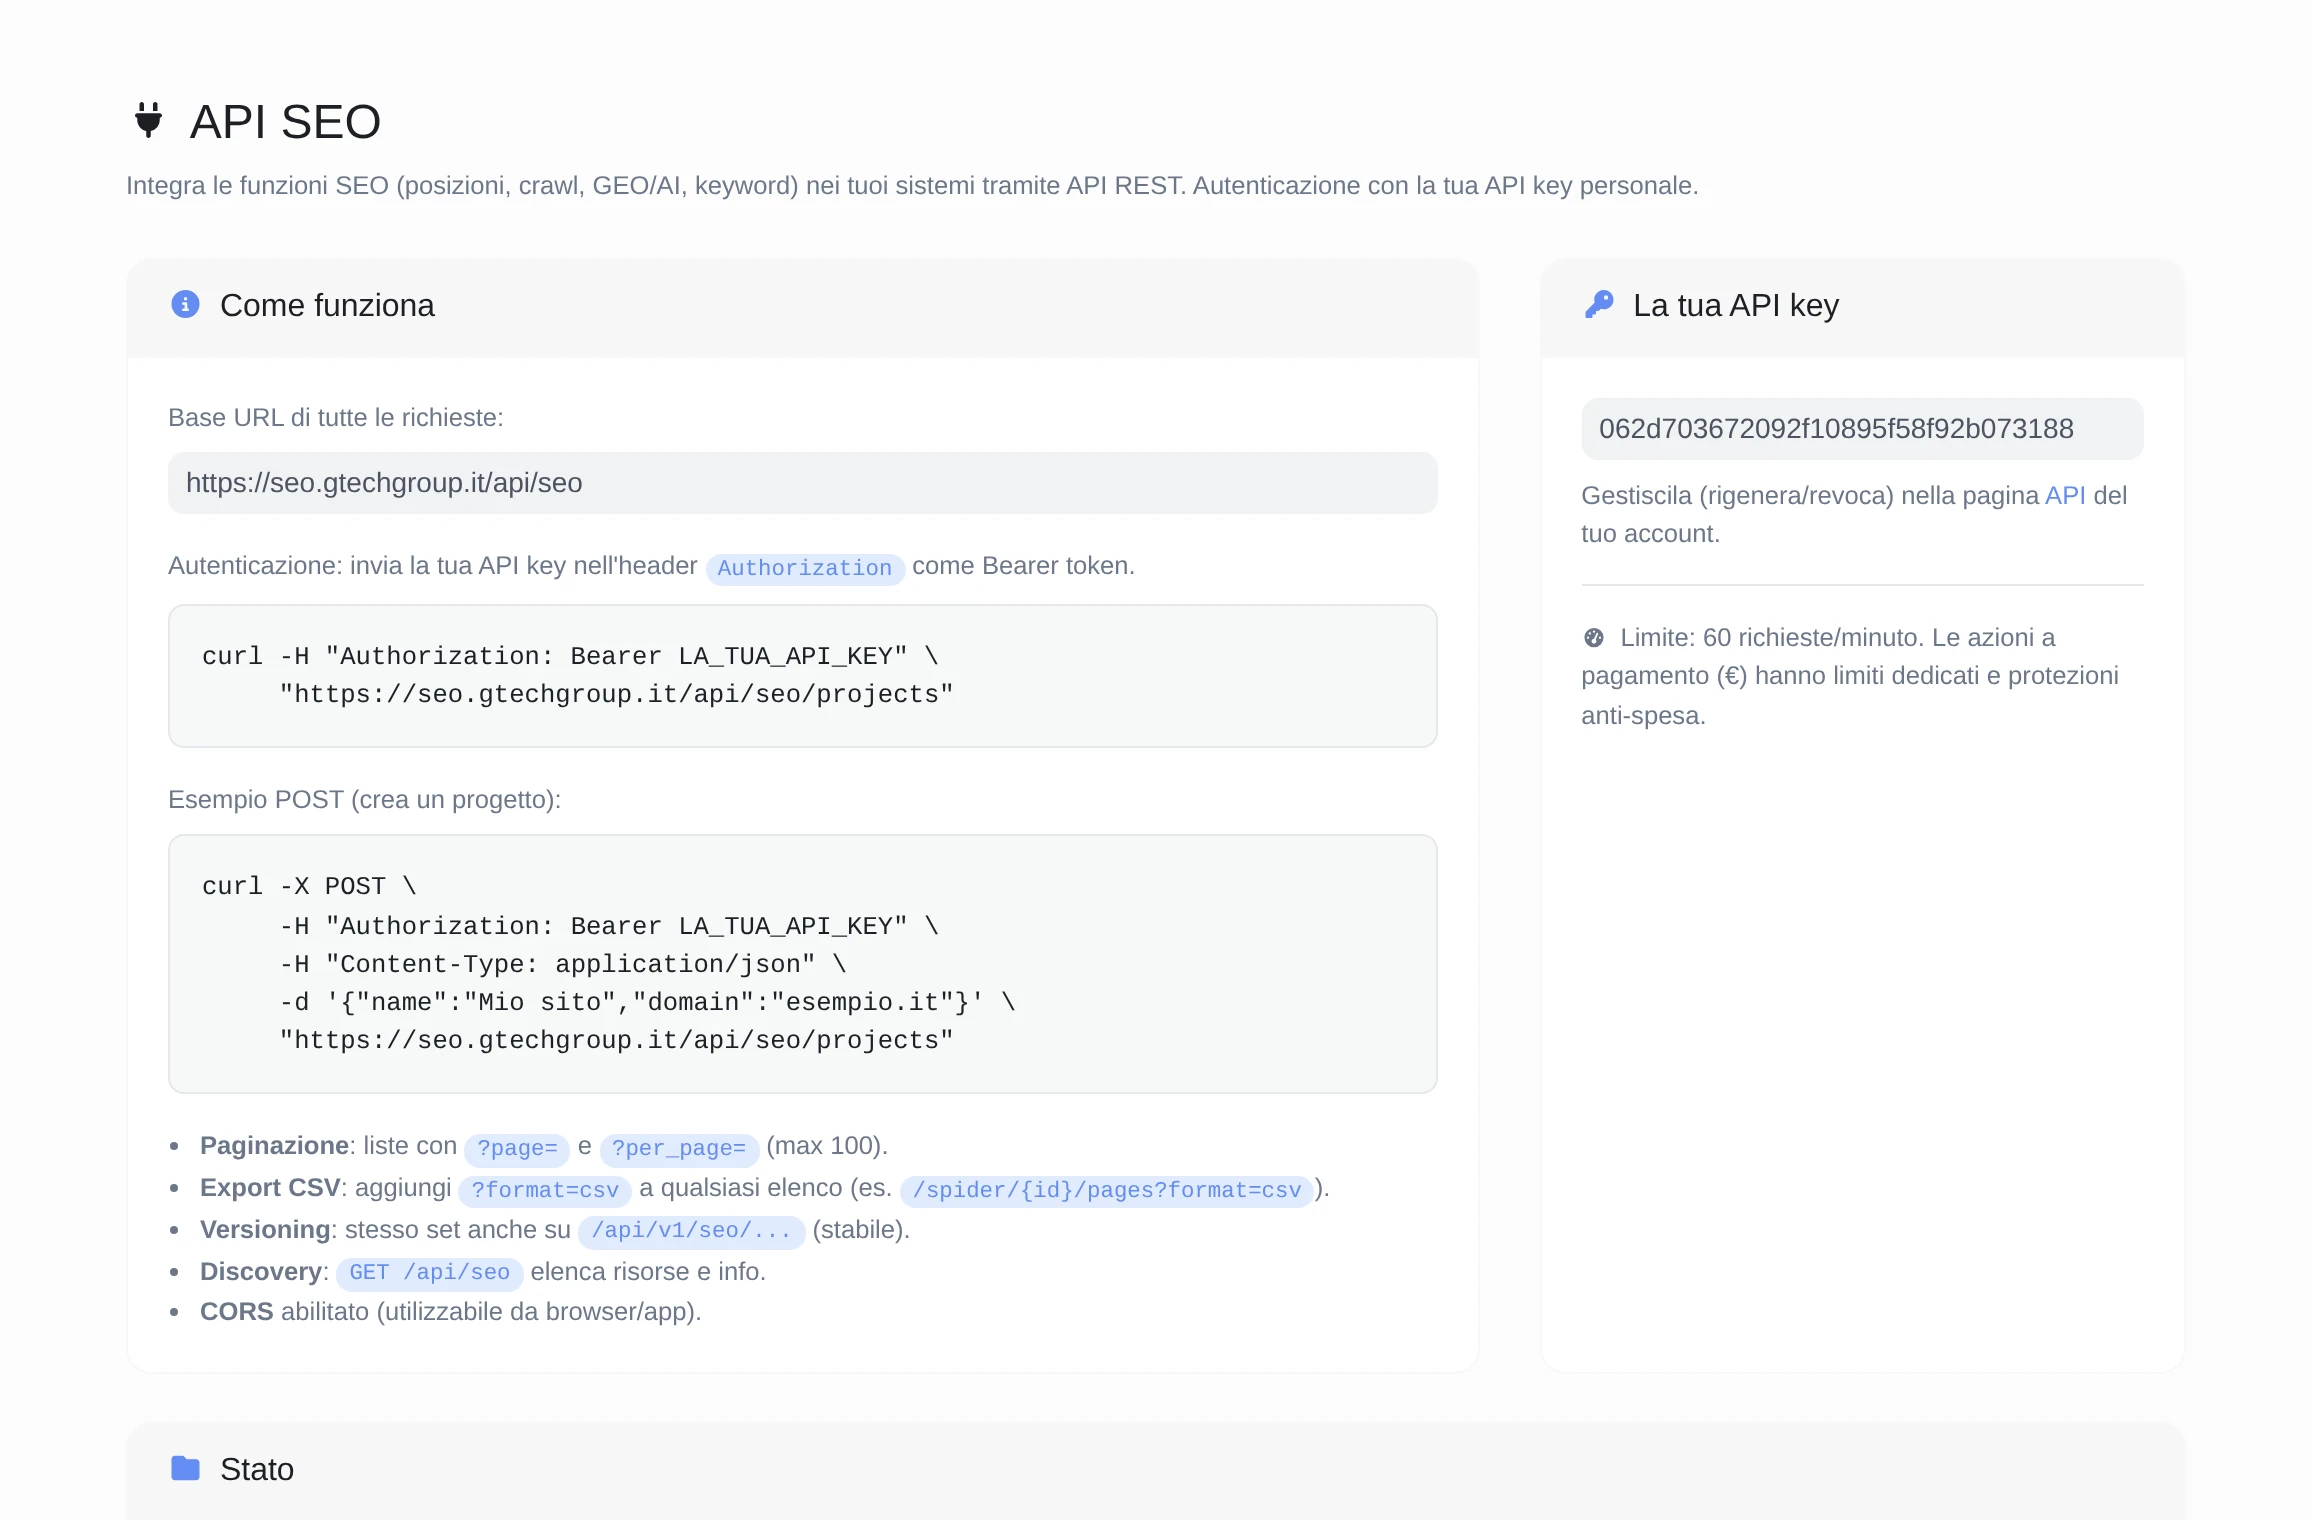Click the CORS abilitato bullet text

(x=451, y=1312)
